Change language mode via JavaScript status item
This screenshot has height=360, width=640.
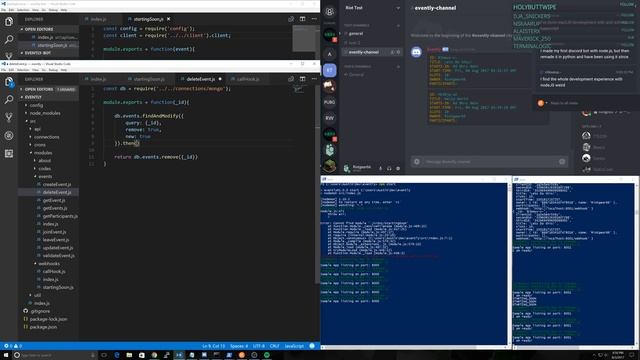(294, 346)
